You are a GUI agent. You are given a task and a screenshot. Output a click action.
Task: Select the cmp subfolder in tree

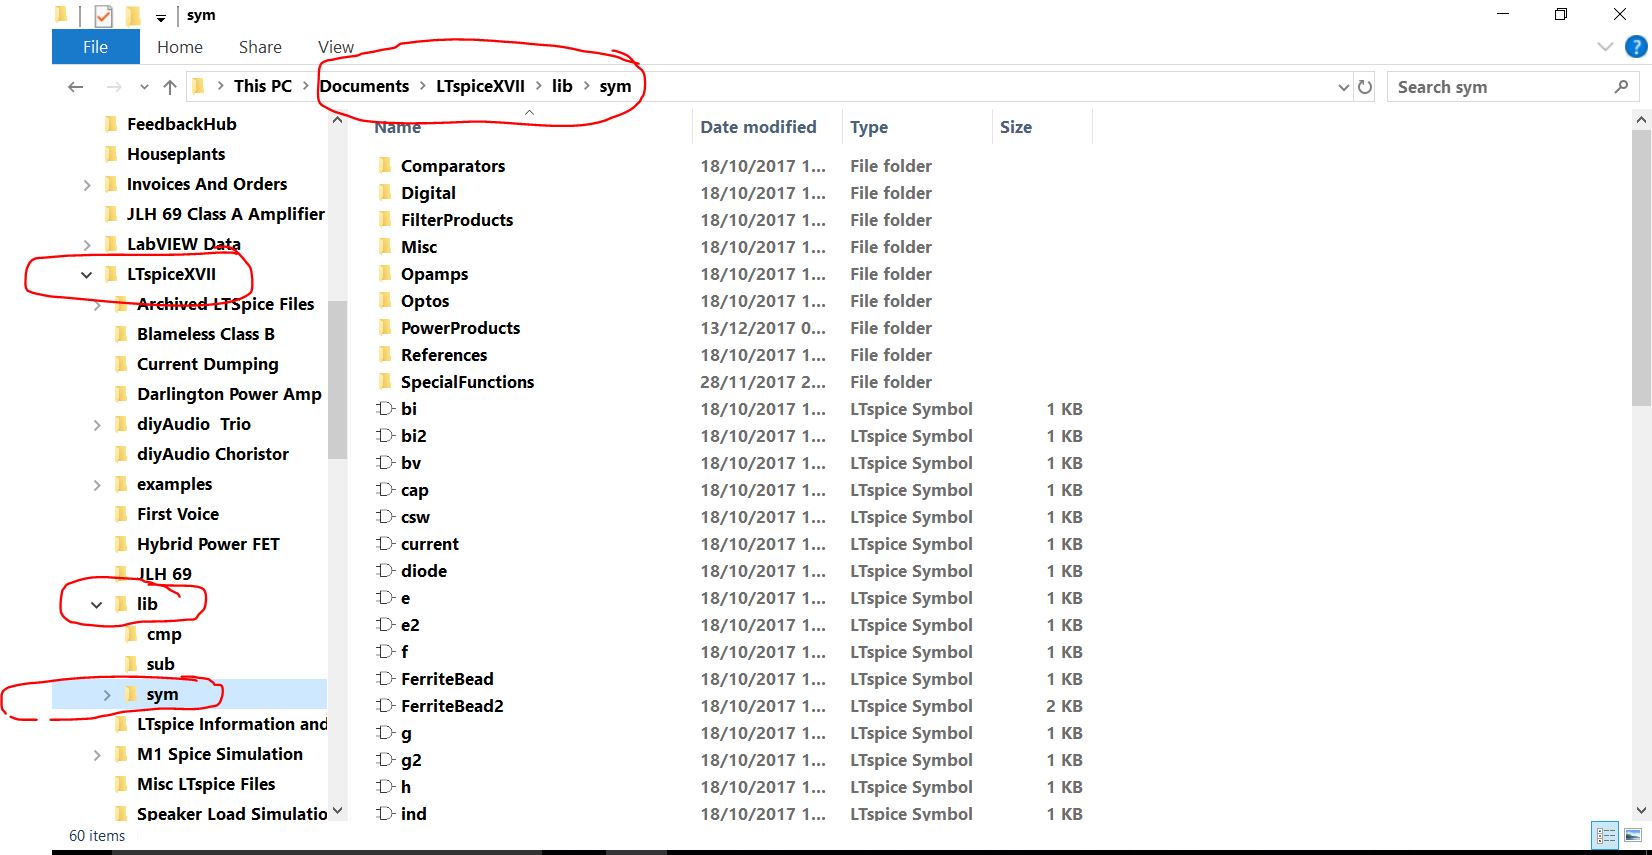tap(164, 634)
